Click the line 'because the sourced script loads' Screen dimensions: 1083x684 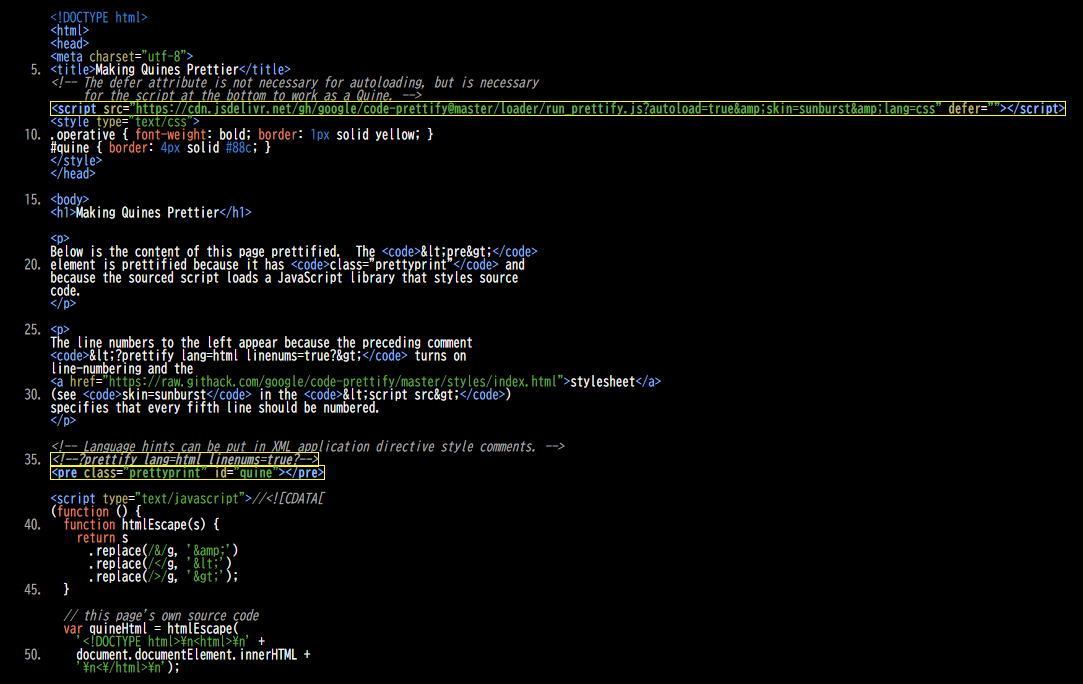[x=284, y=278]
